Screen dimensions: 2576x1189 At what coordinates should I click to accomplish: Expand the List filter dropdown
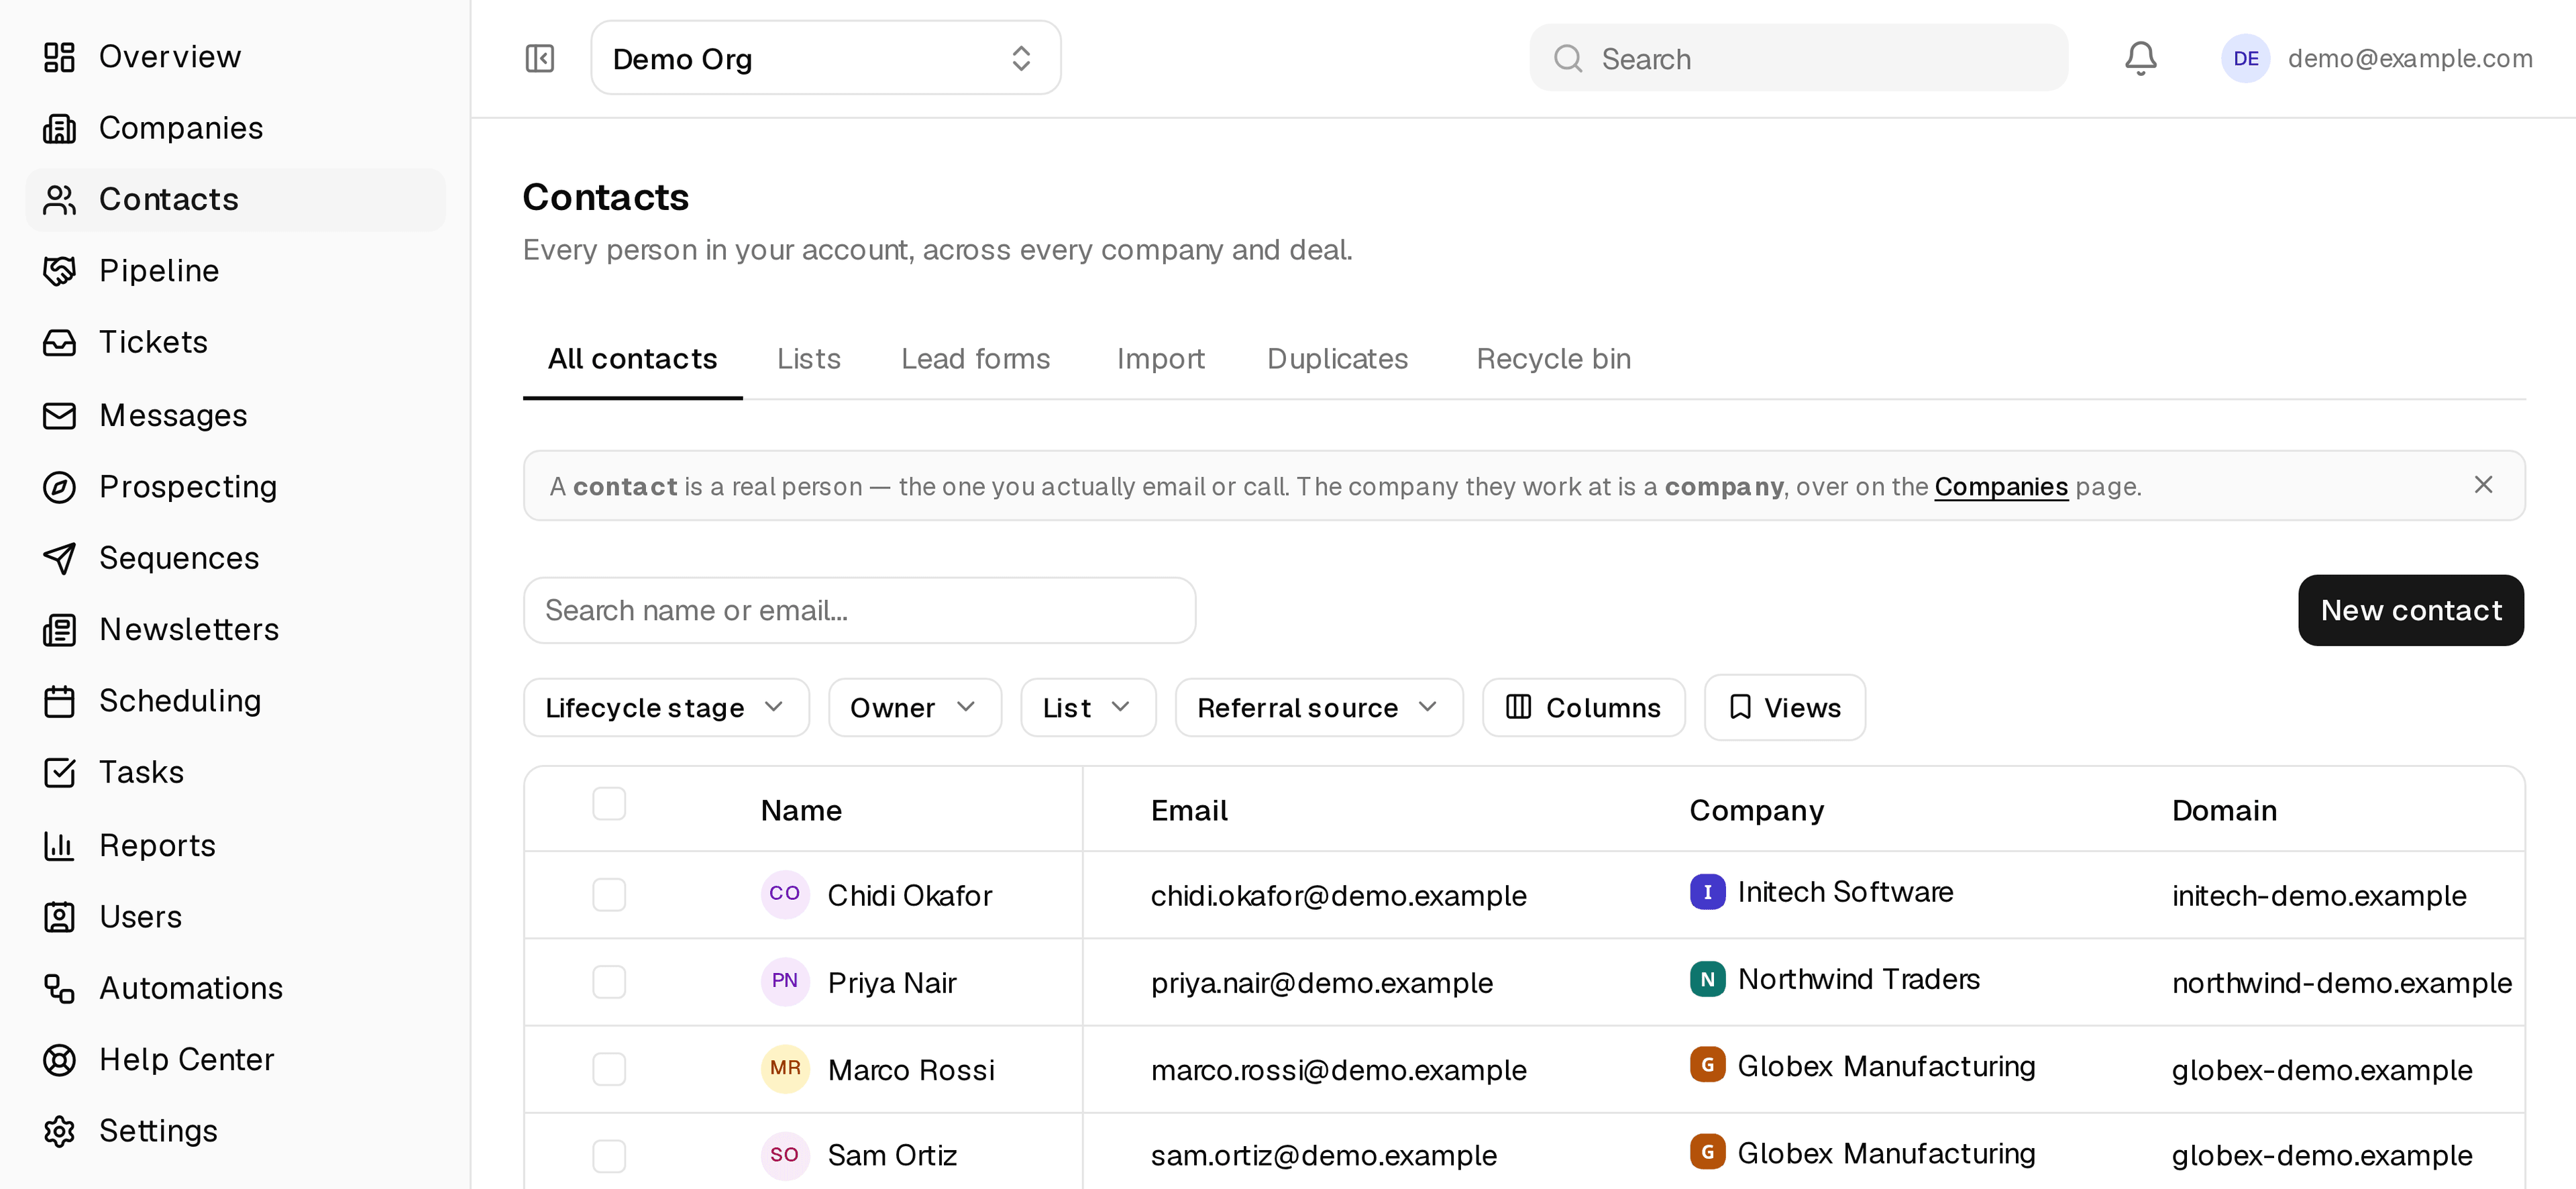1088,708
